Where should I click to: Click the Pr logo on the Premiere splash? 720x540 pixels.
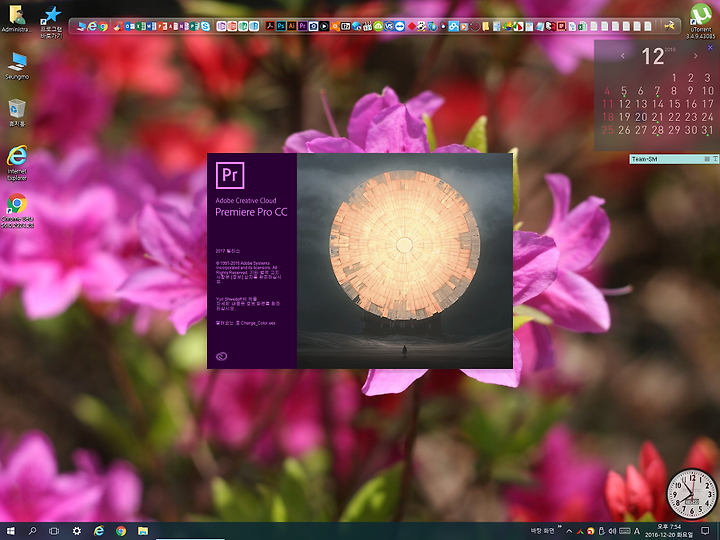click(230, 175)
